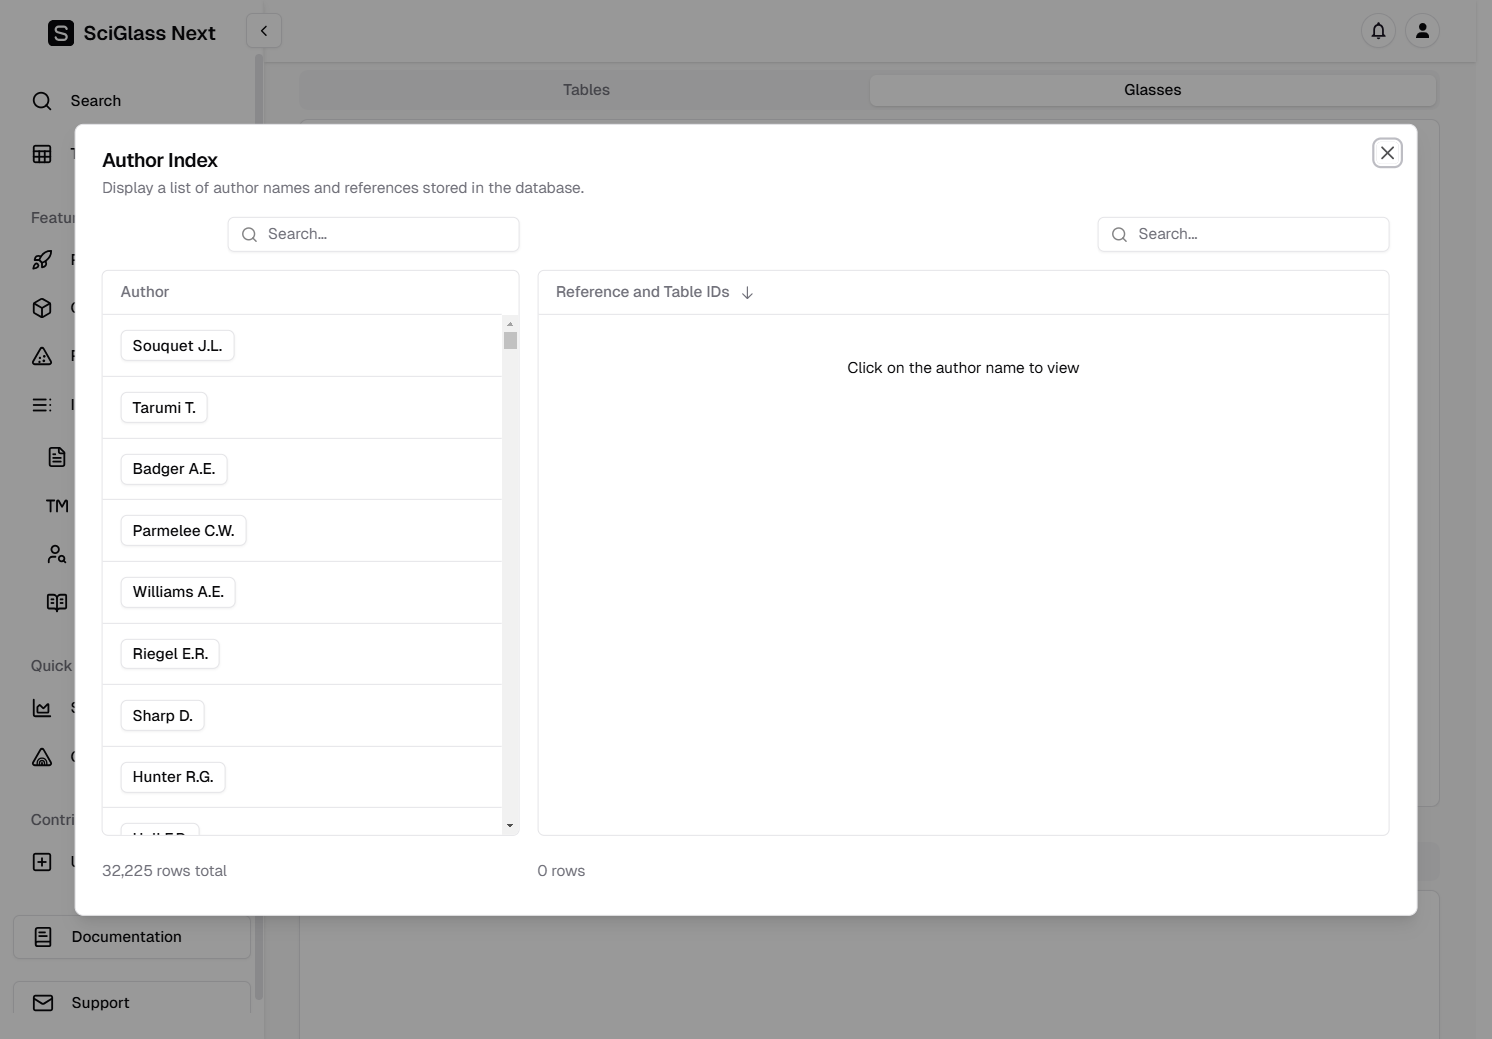Open the user profile icon

[1422, 31]
